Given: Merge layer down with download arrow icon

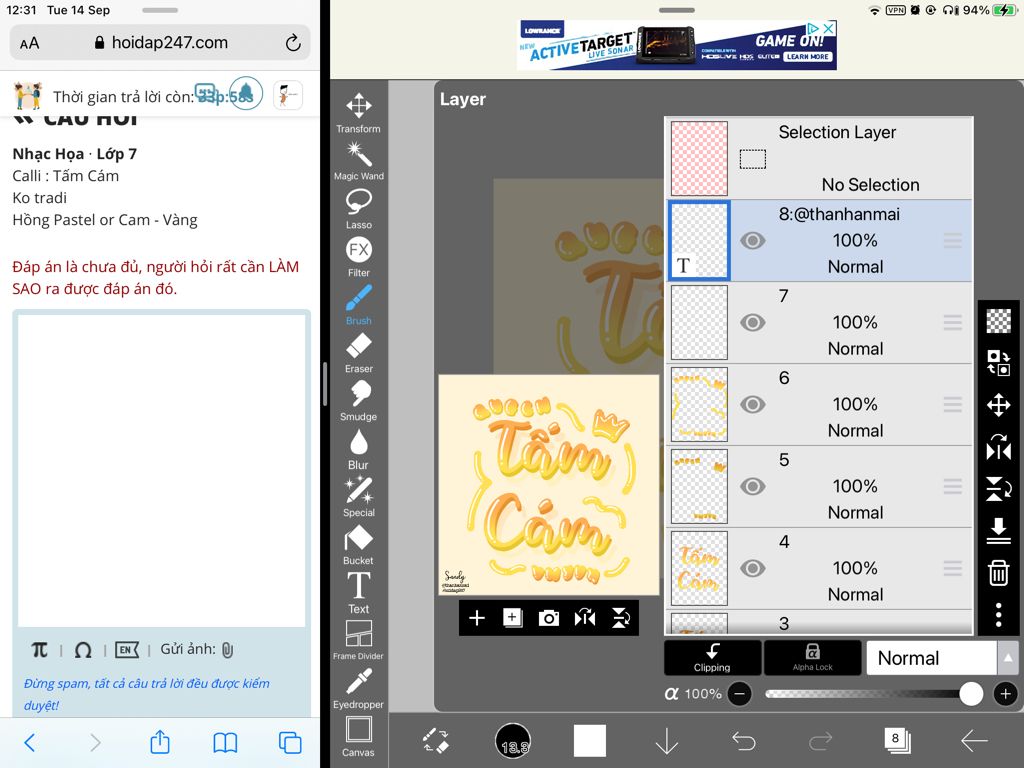Looking at the screenshot, I should pos(999,531).
